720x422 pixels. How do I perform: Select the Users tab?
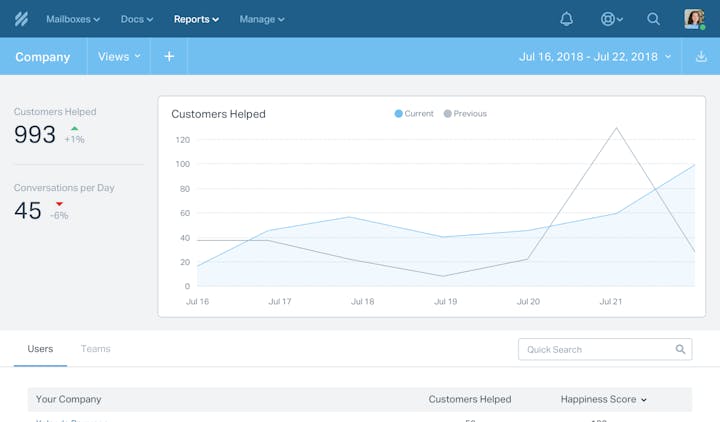40,349
